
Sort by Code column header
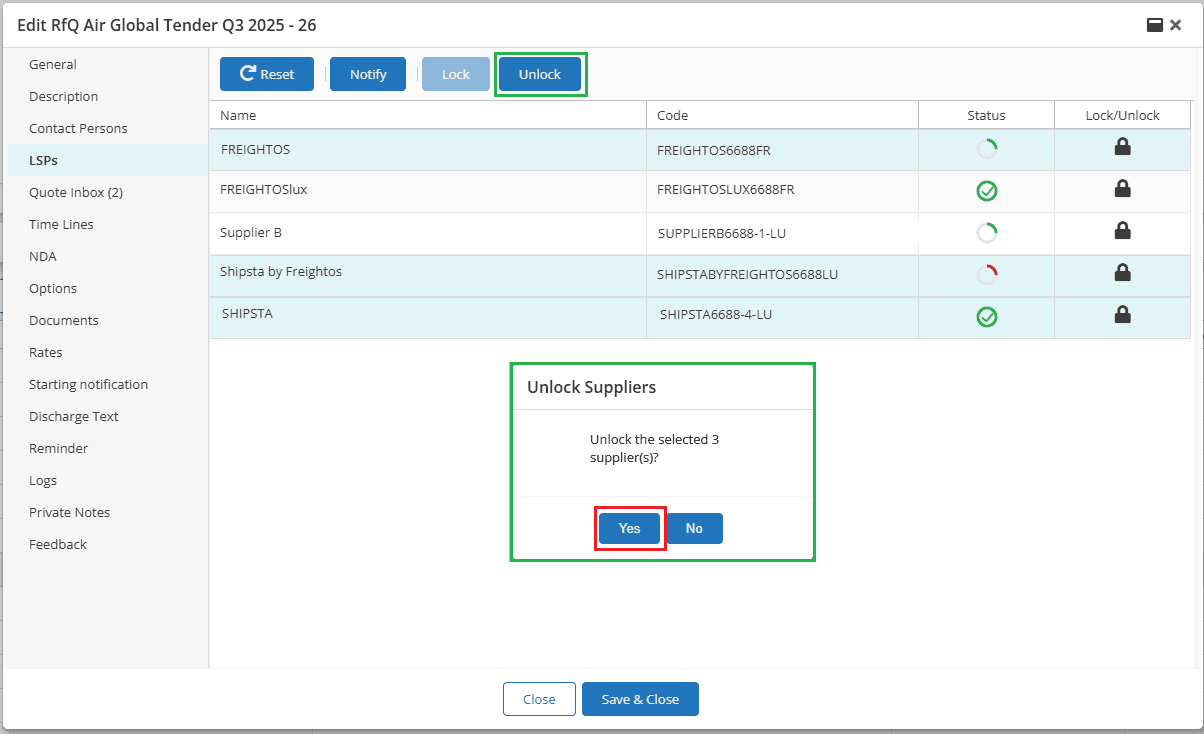click(x=782, y=115)
